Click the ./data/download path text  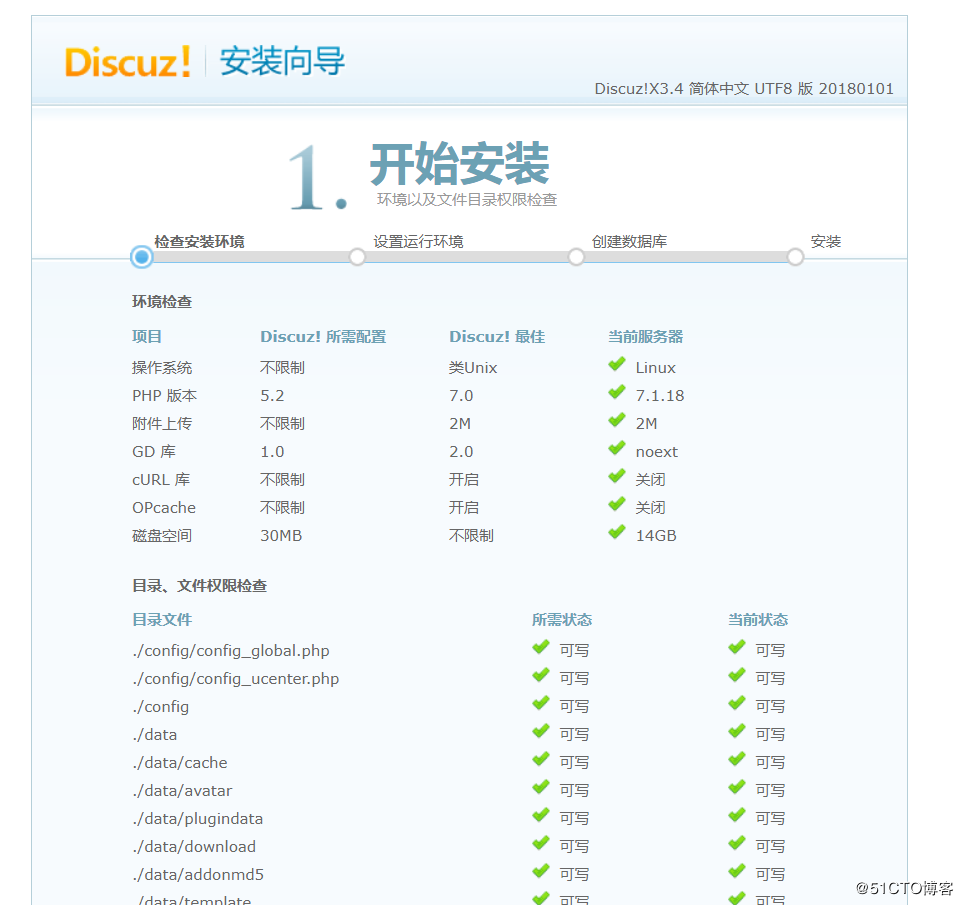[194, 847]
